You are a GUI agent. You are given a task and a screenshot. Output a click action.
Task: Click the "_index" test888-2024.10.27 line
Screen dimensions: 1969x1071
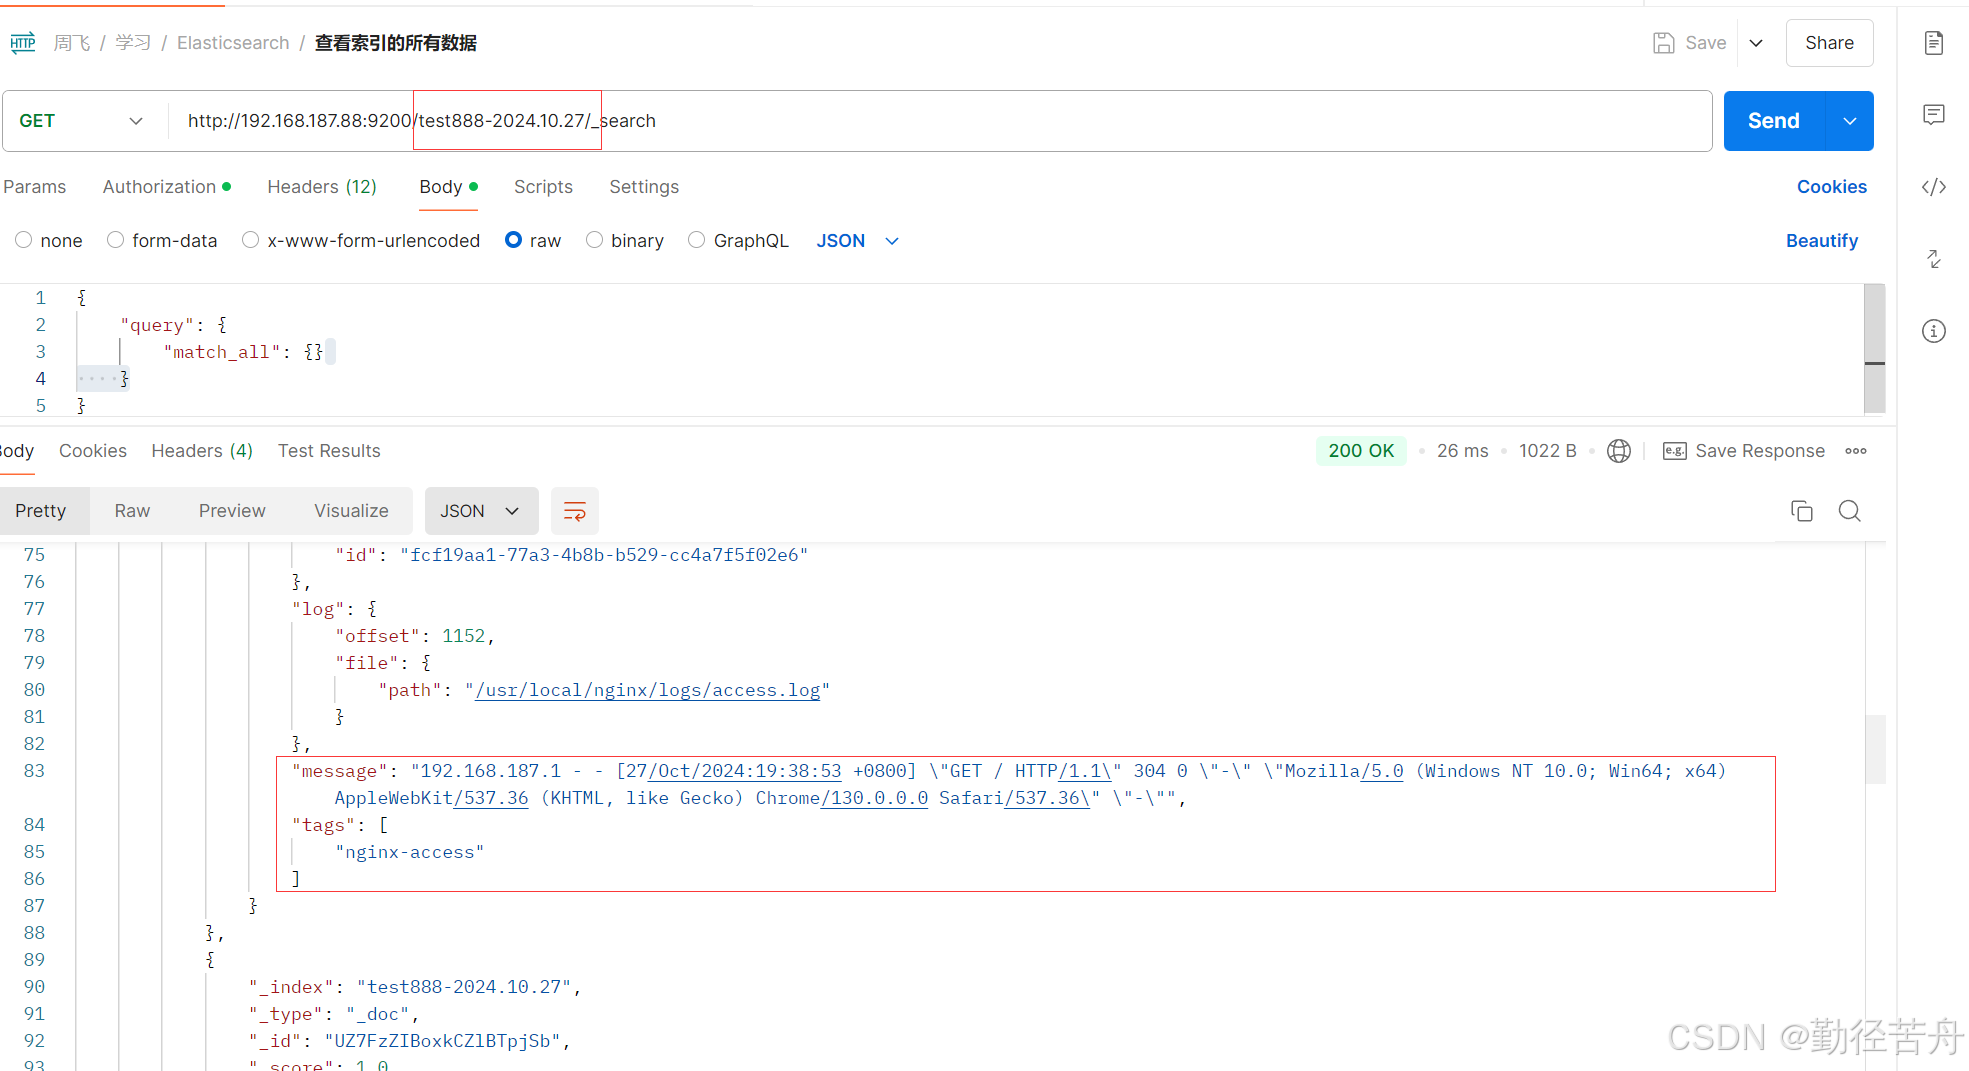pyautogui.click(x=415, y=987)
